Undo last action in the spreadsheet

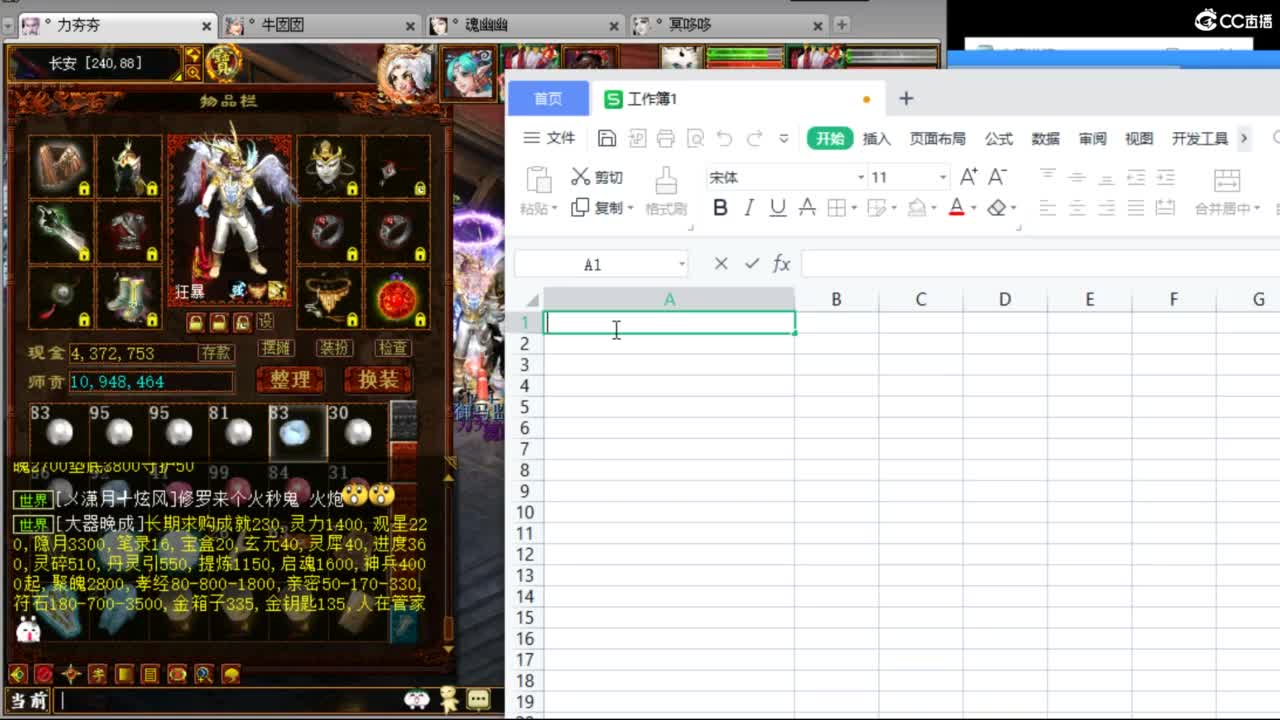725,138
